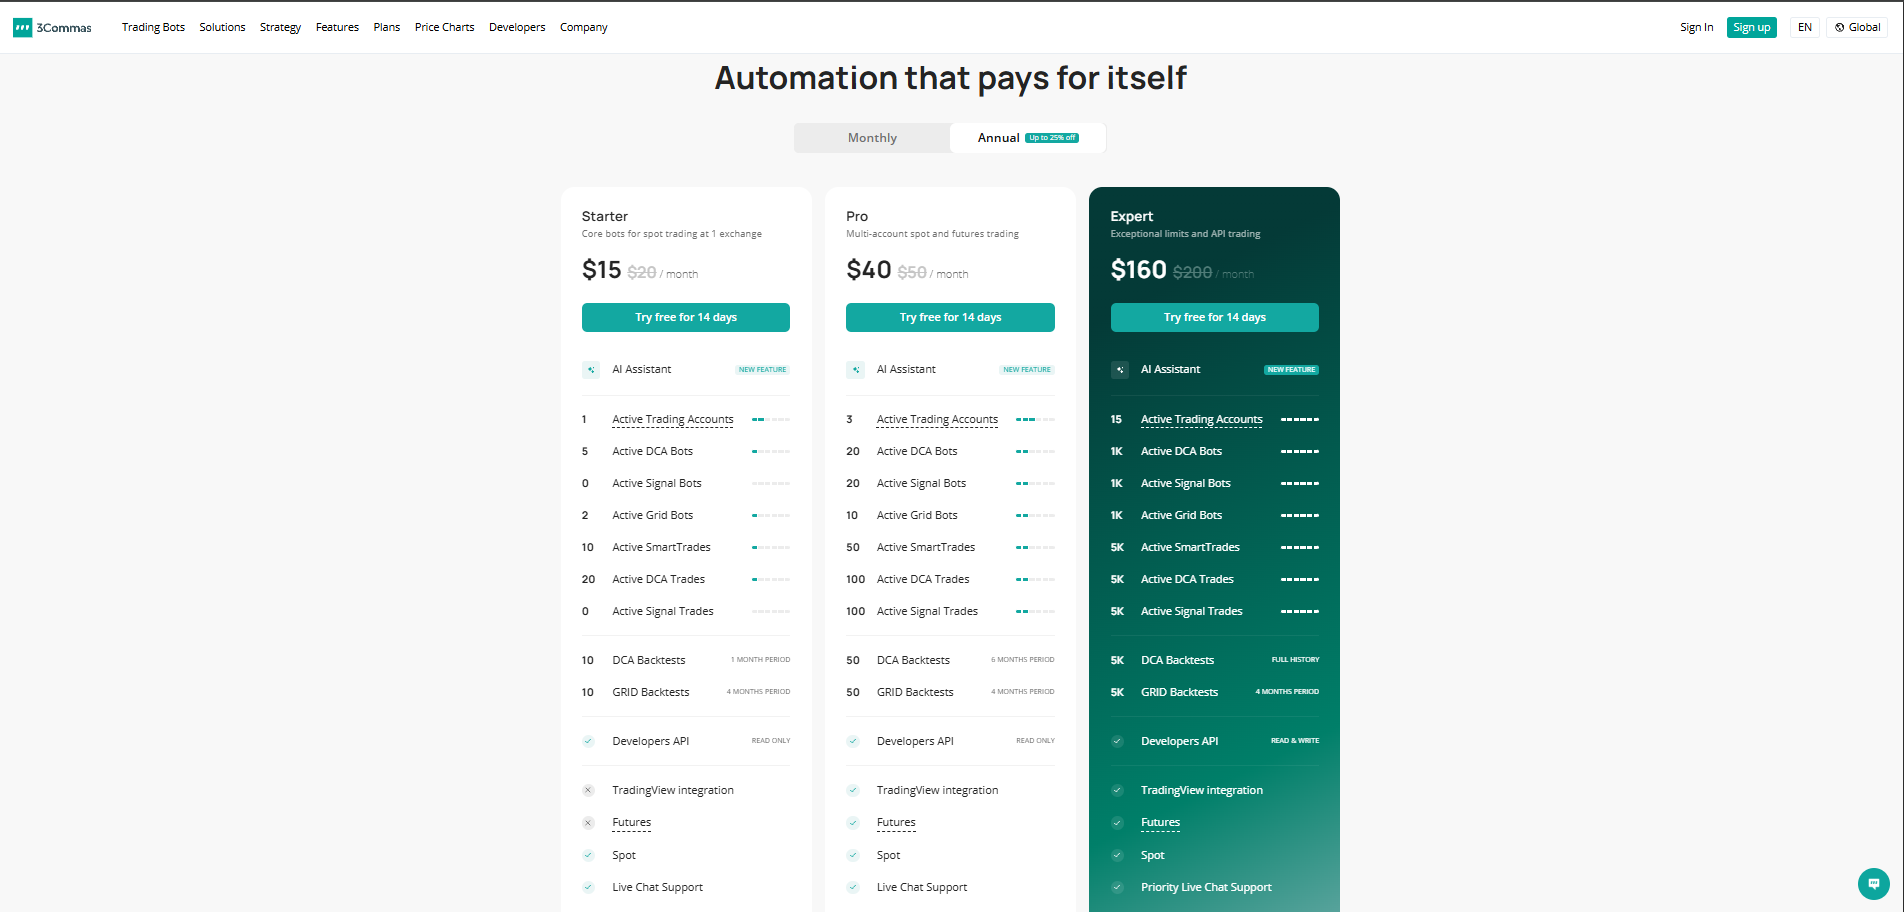This screenshot has height=912, width=1904.
Task: Select the Annual billing option
Action: (999, 137)
